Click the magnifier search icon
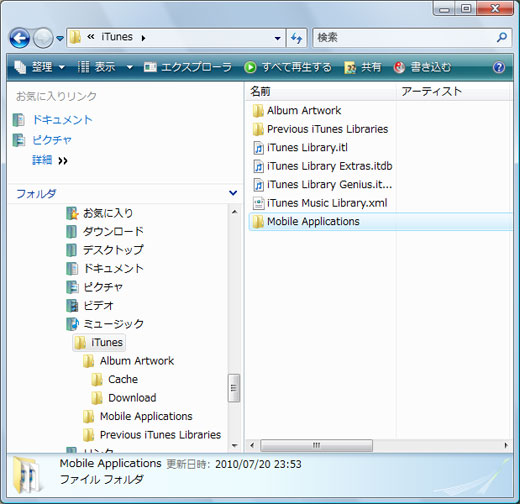This screenshot has height=504, width=520. click(502, 37)
